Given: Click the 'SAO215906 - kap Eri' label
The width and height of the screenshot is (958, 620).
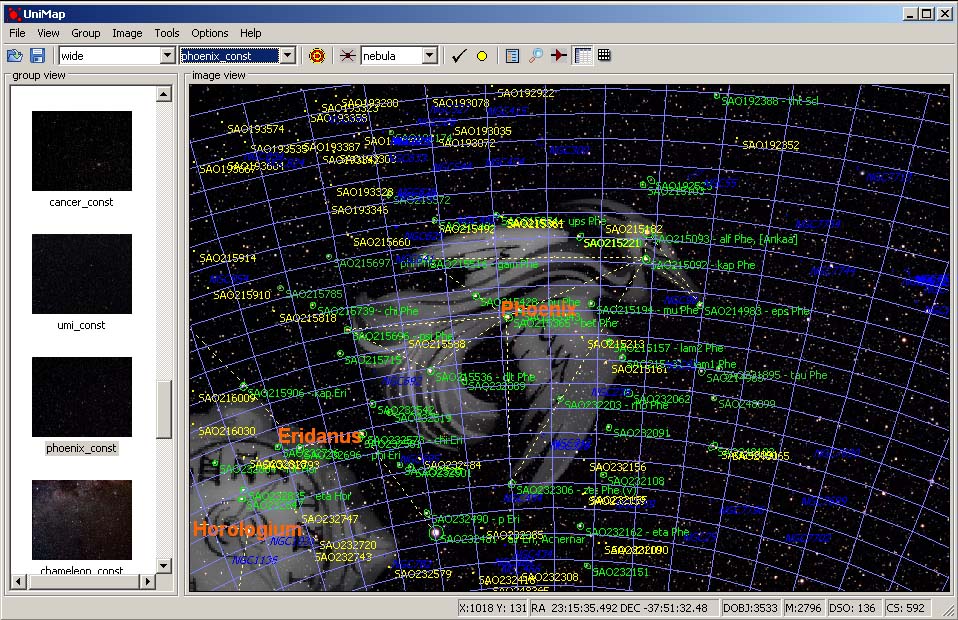Looking at the screenshot, I should pyautogui.click(x=297, y=393).
